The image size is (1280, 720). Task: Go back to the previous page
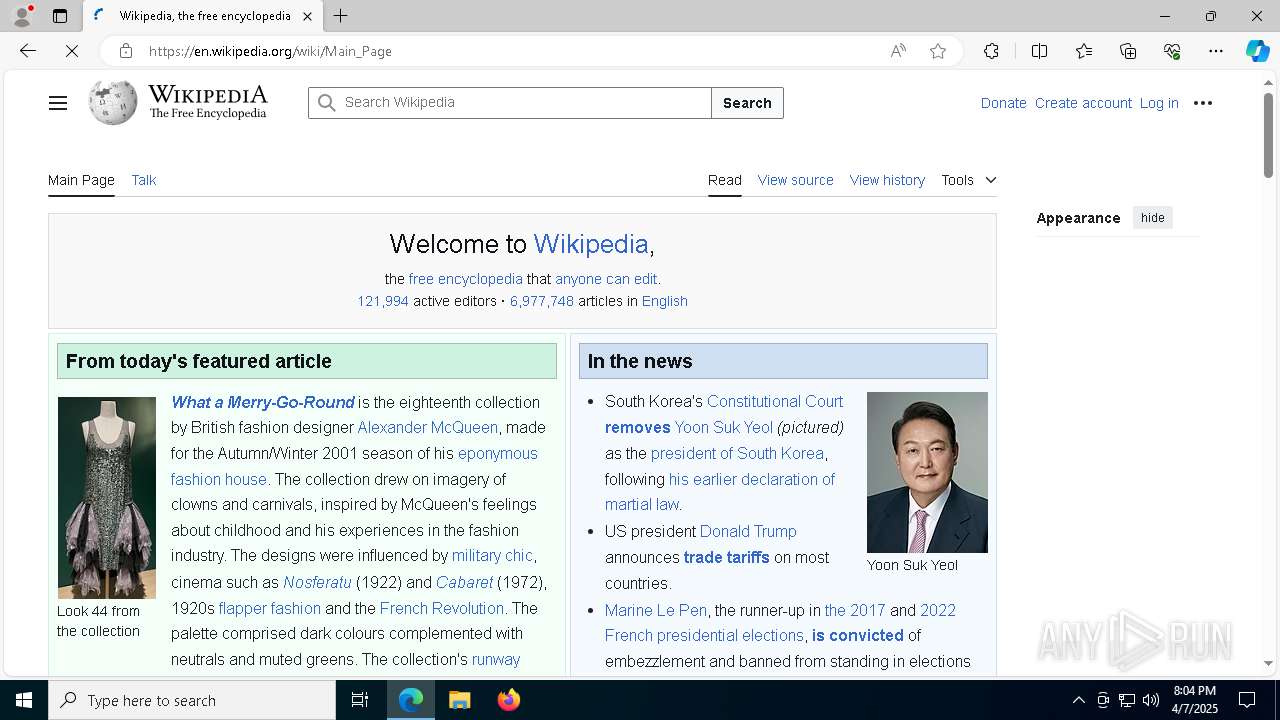28,51
